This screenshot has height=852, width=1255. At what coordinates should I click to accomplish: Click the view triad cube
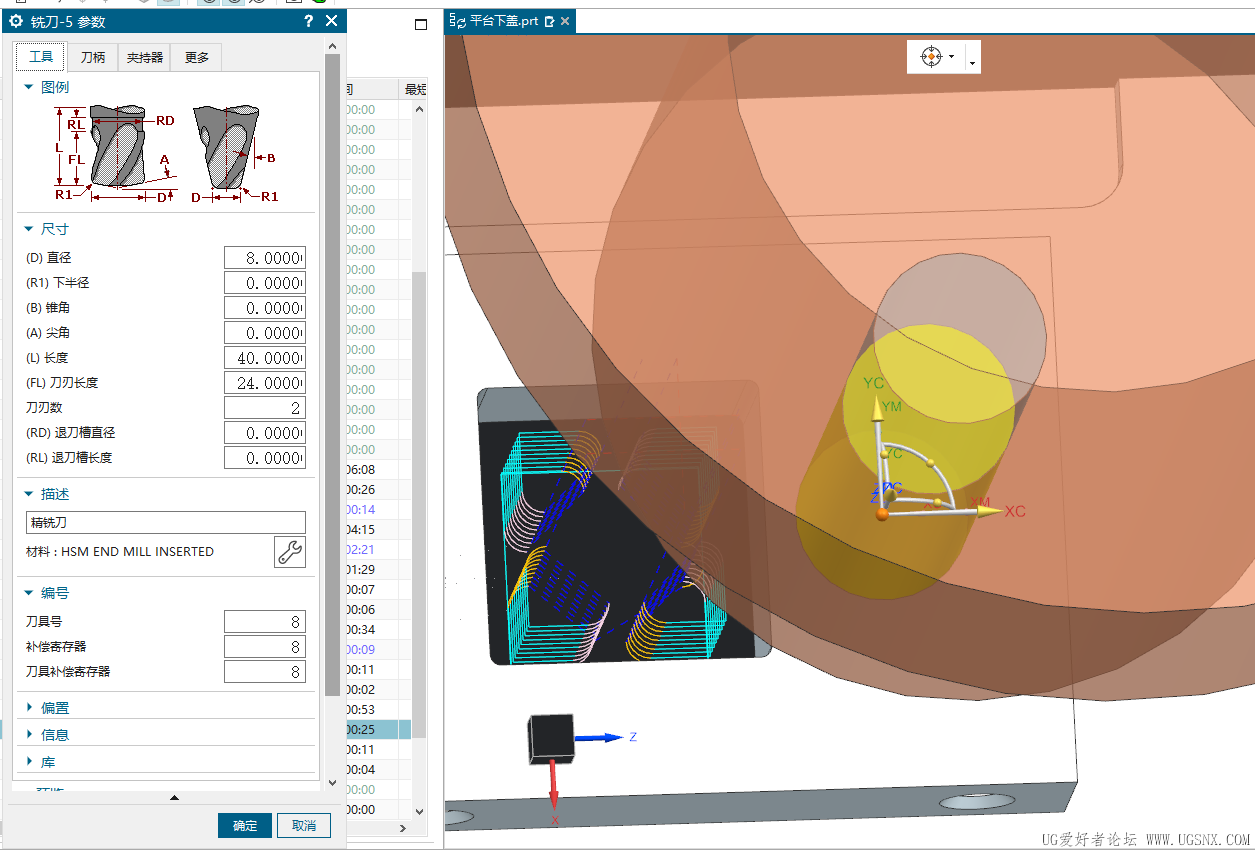551,738
